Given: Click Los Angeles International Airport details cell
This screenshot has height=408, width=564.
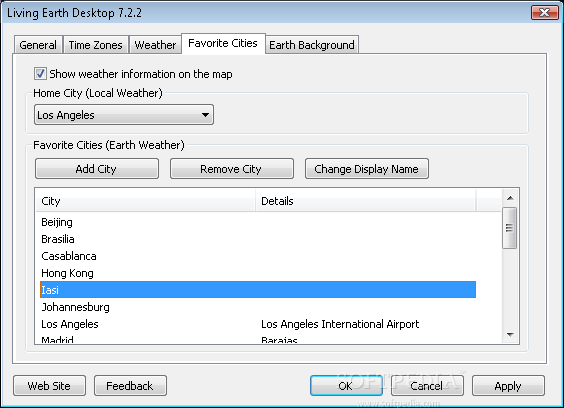Looking at the screenshot, I should tap(340, 324).
